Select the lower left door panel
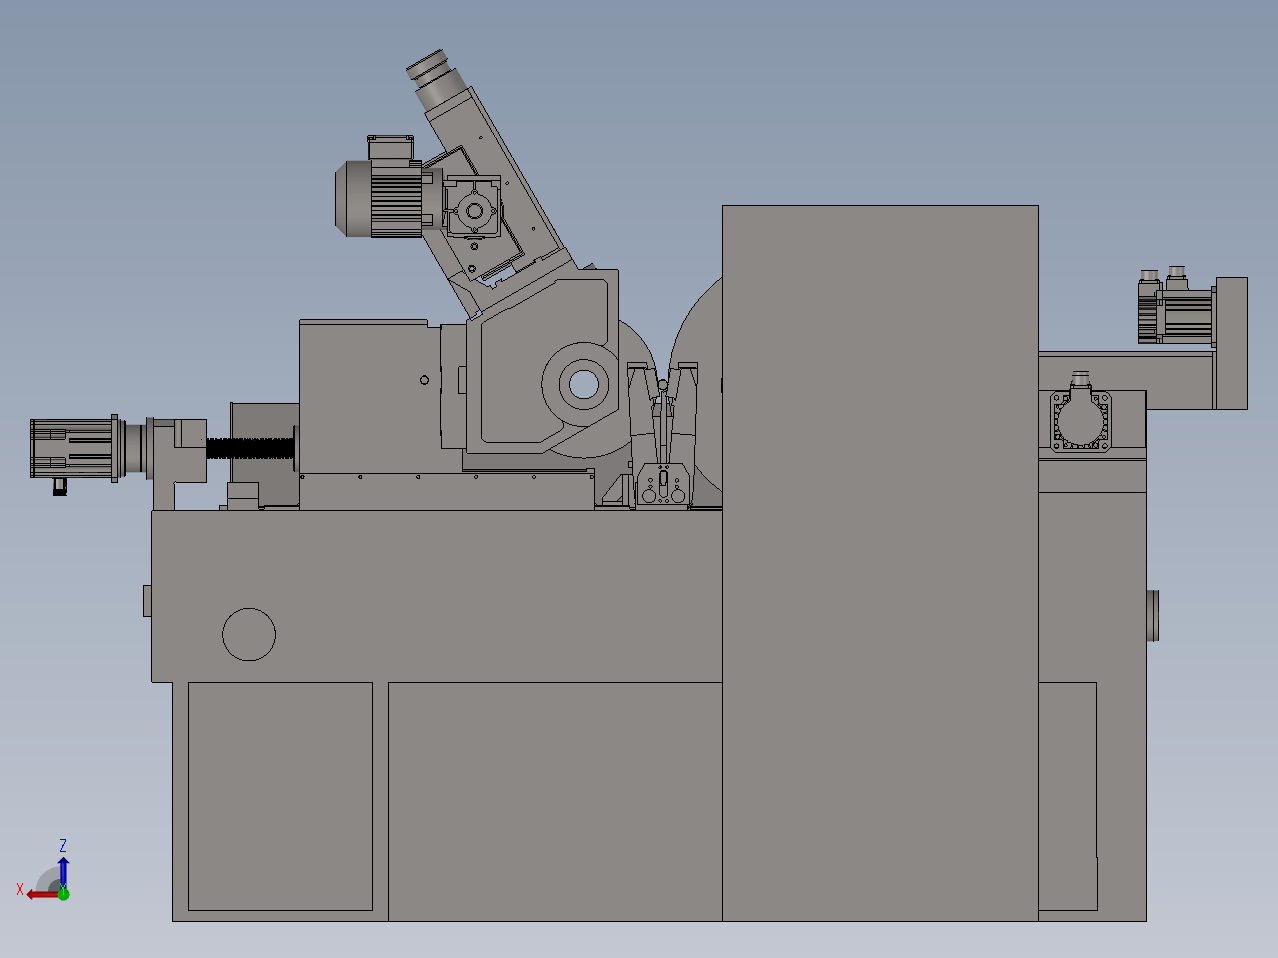The image size is (1278, 958). pyautogui.click(x=280, y=796)
